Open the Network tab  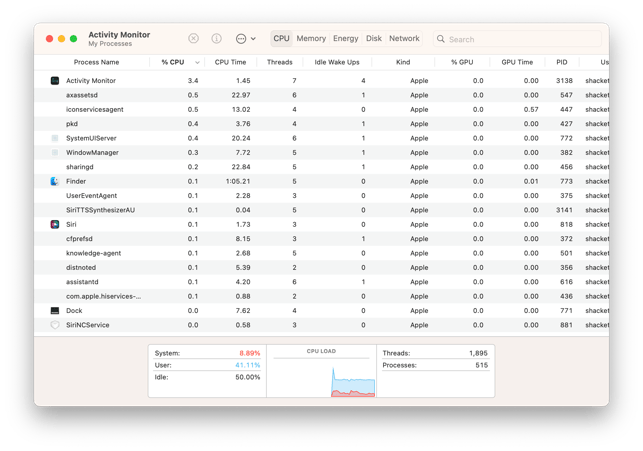tap(404, 39)
